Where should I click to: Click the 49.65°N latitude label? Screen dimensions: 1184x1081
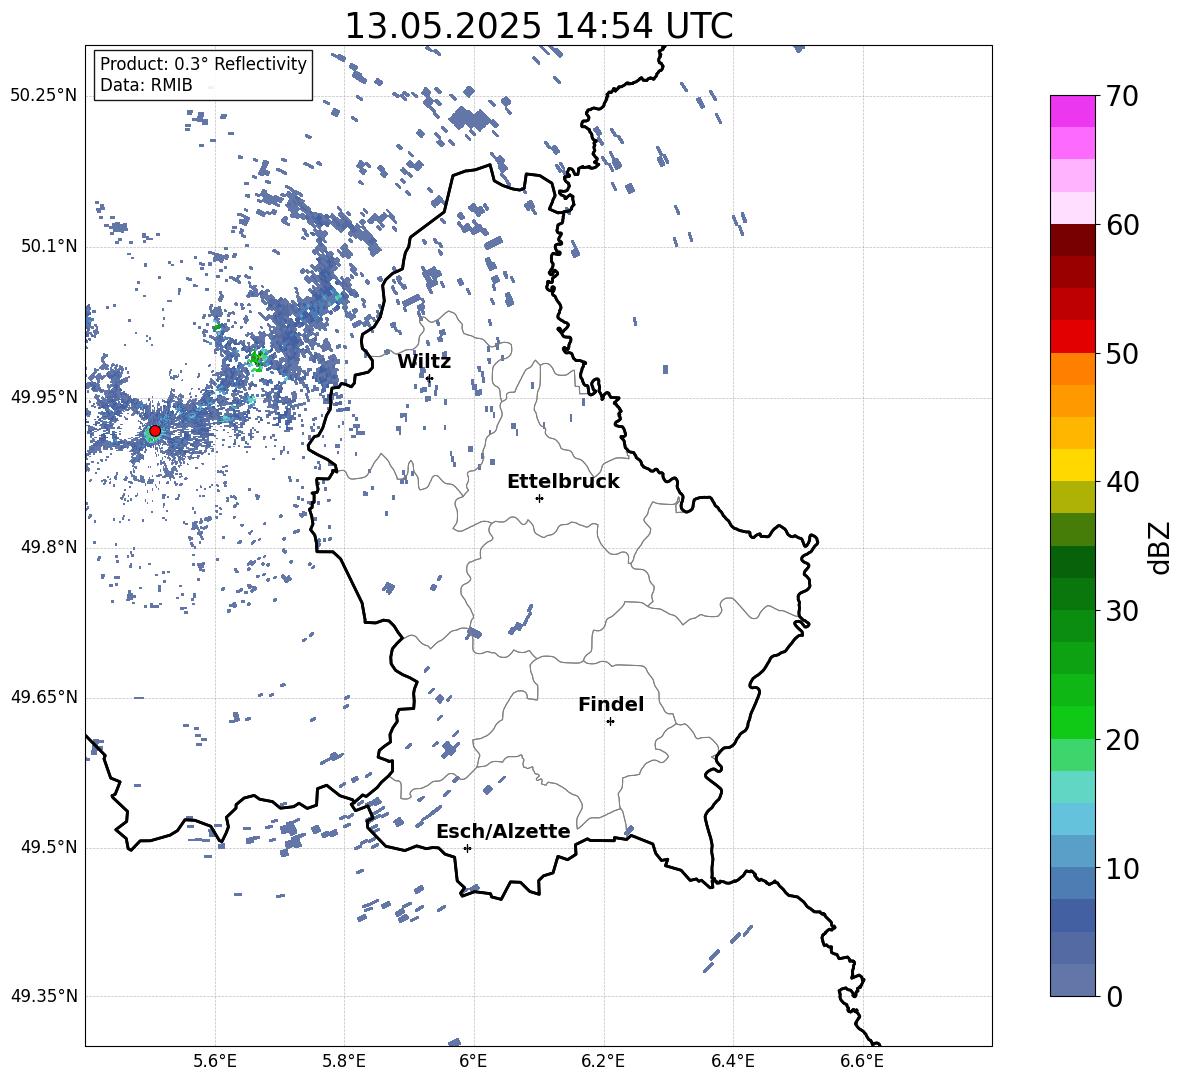pos(44,697)
